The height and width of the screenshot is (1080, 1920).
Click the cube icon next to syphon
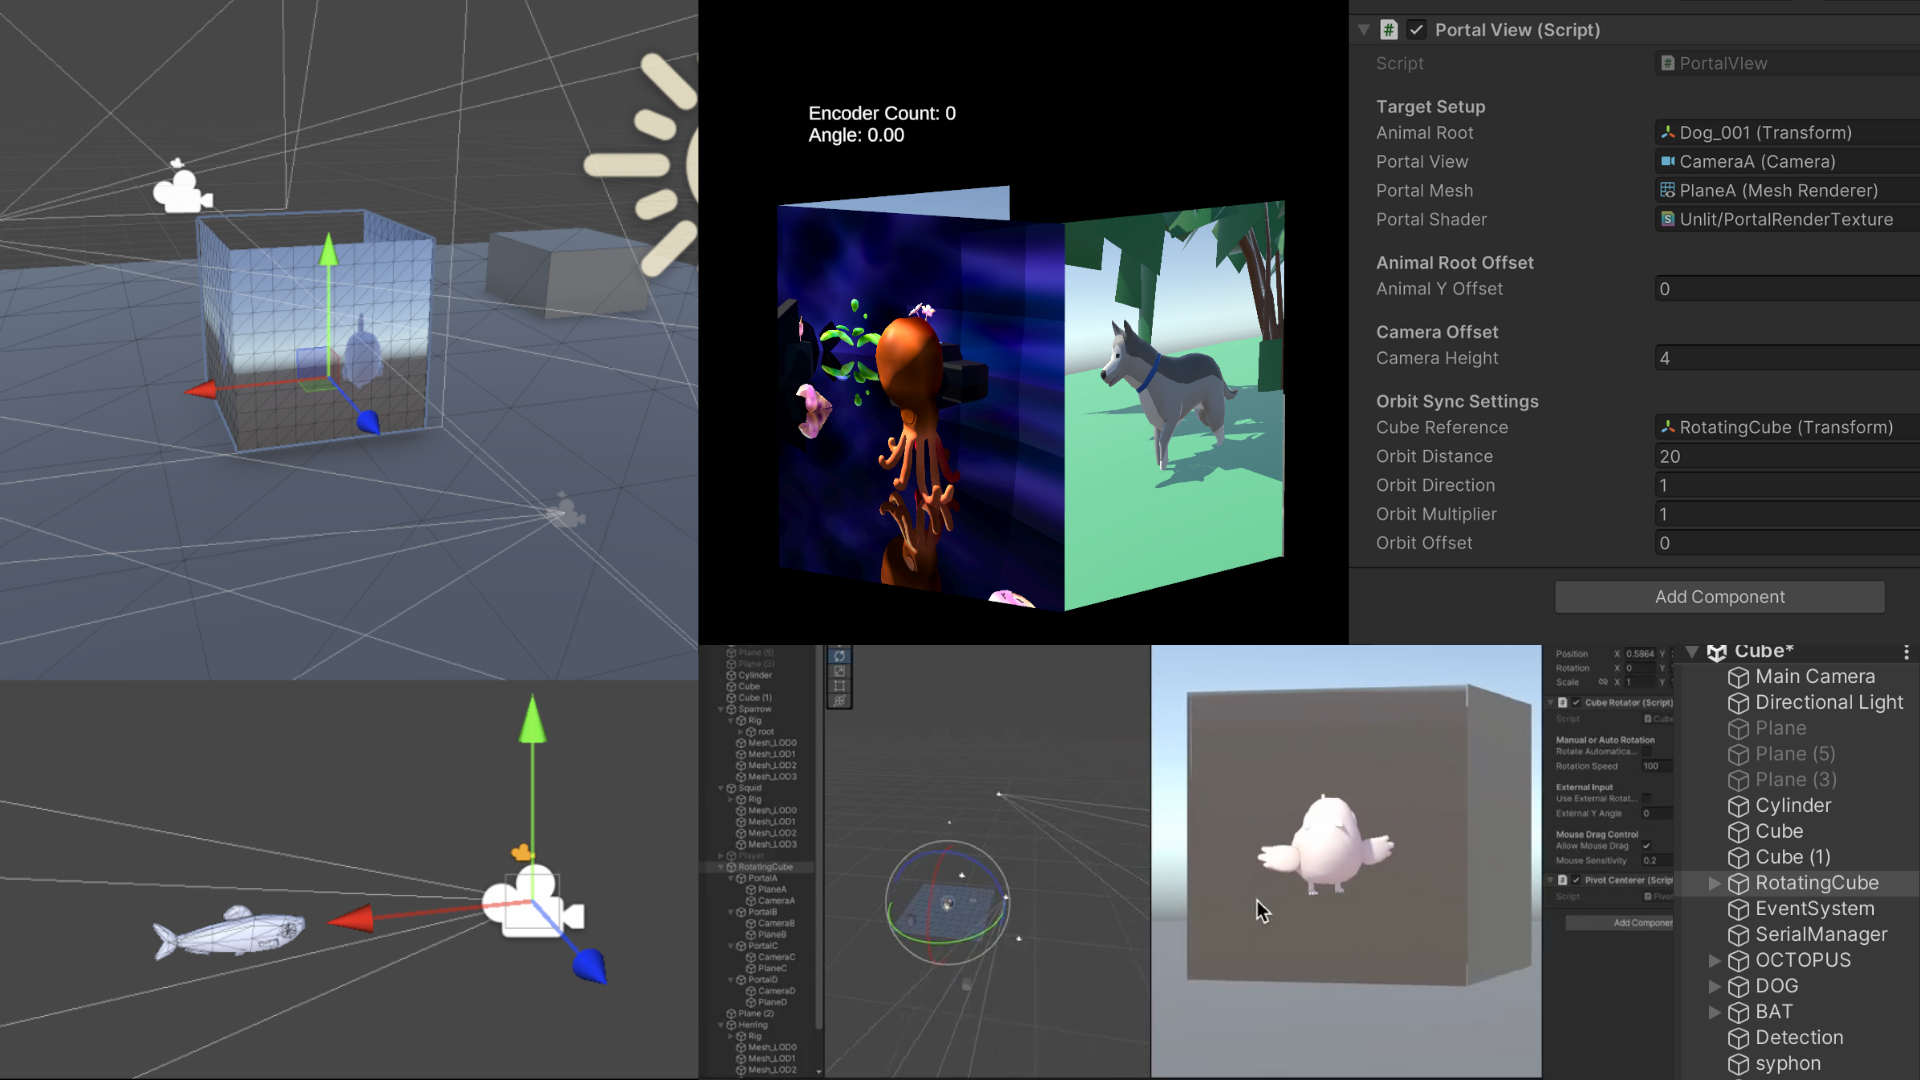pos(1739,1064)
